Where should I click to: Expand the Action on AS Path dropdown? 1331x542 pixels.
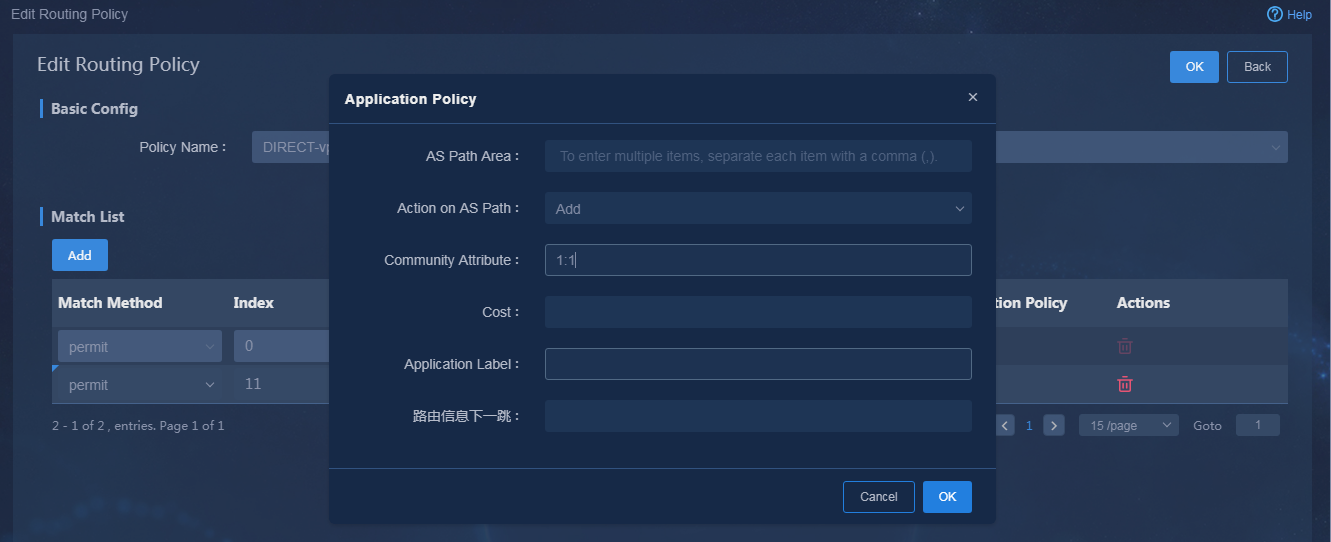(x=758, y=208)
